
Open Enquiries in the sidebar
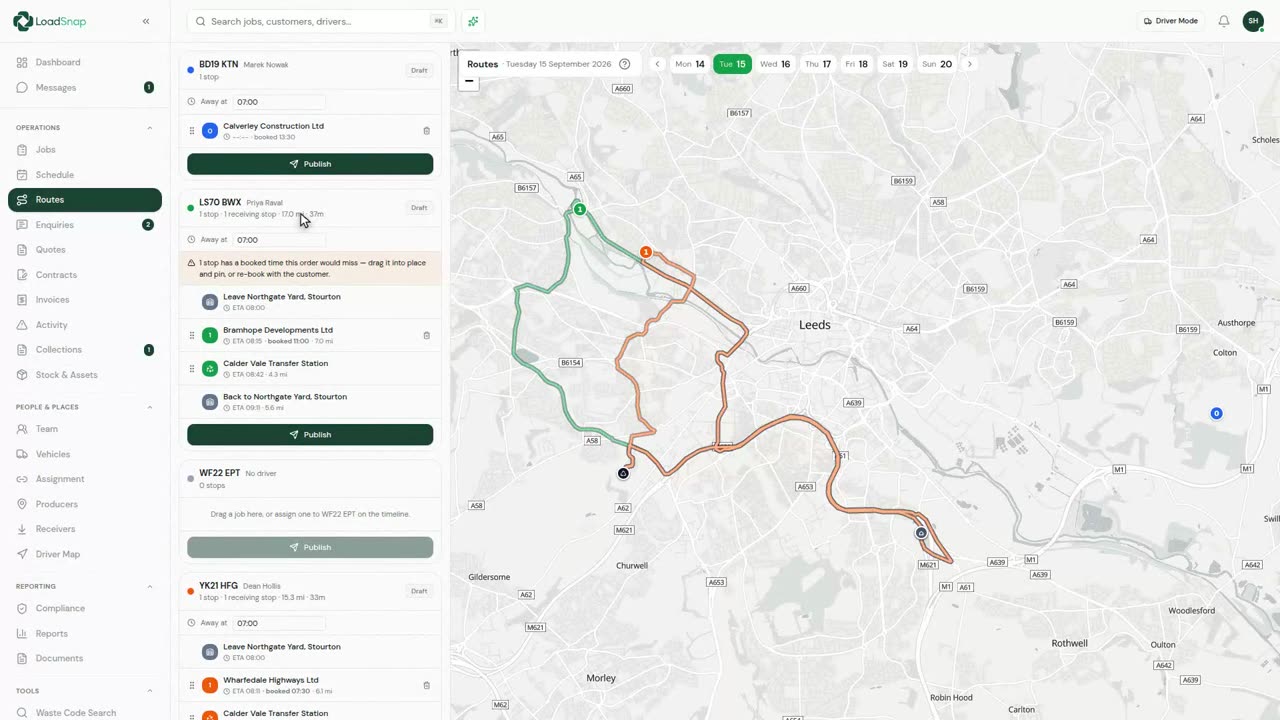click(84, 225)
